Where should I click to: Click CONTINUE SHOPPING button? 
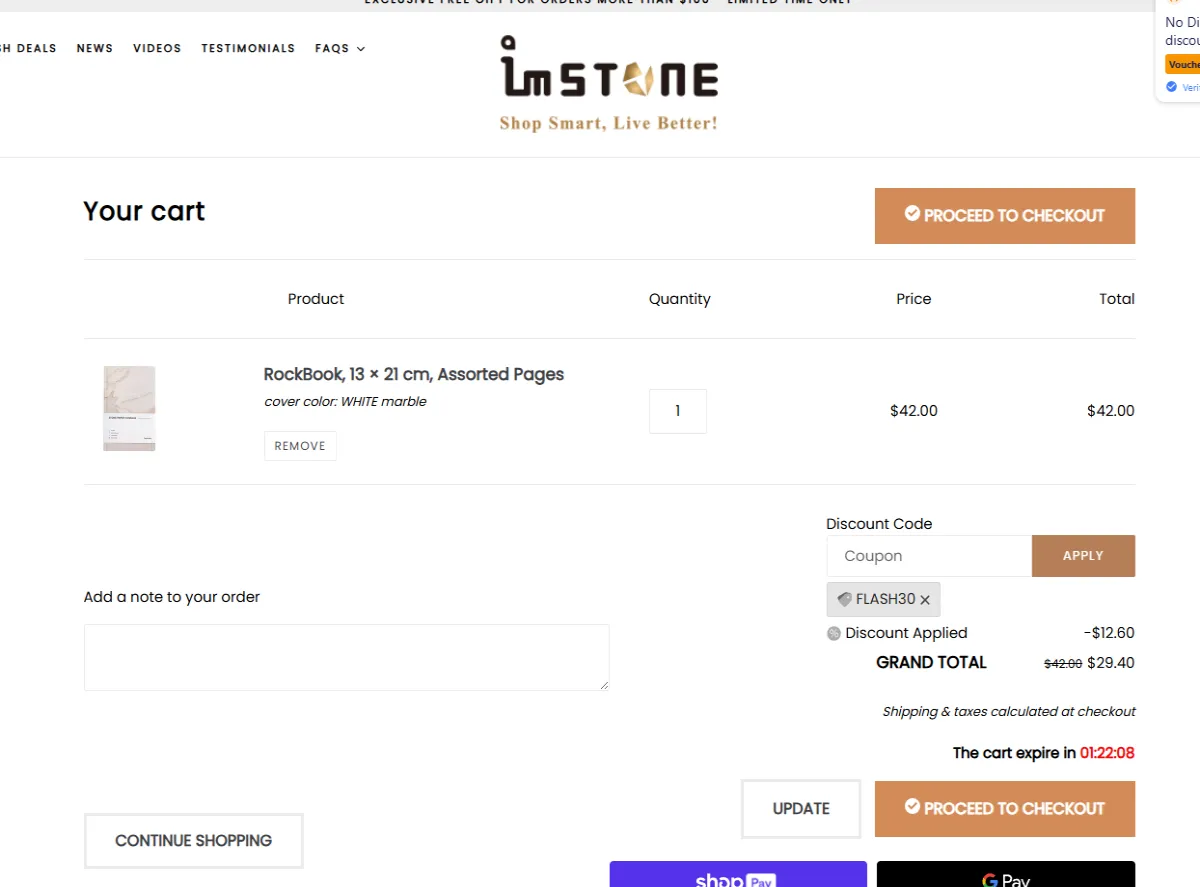(194, 841)
